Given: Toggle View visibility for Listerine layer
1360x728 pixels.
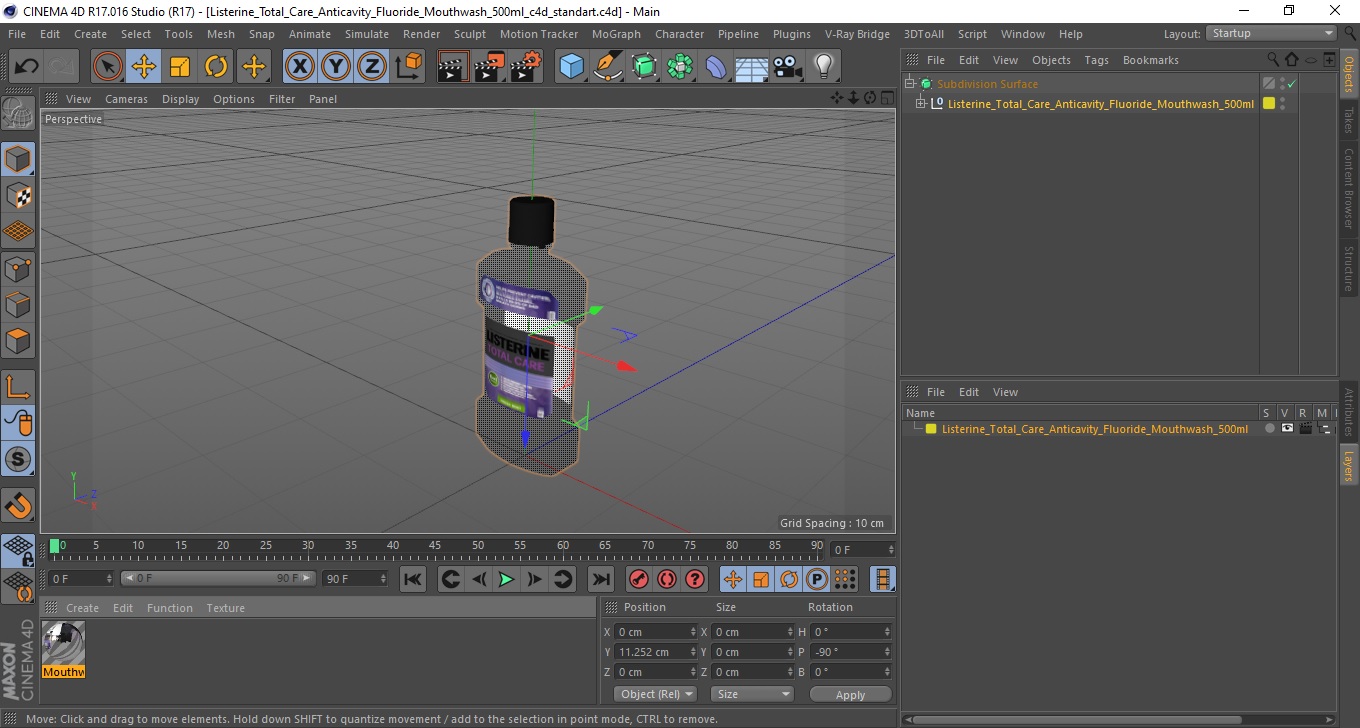Looking at the screenshot, I should coord(1286,428).
